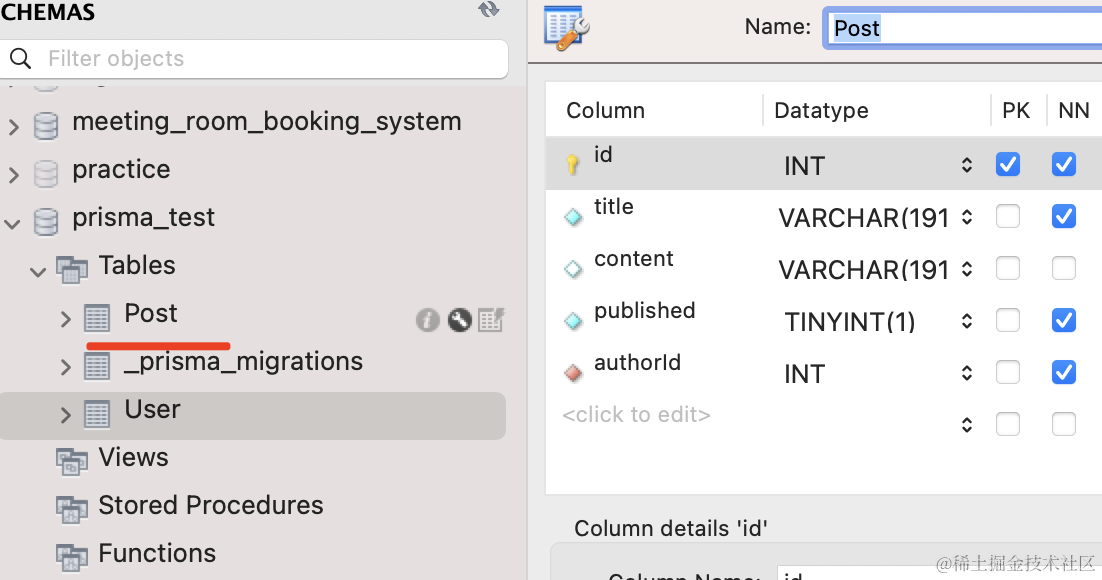Viewport: 1102px width, 580px height.
Task: Click the primary key icon for id
Action: pos(573,165)
